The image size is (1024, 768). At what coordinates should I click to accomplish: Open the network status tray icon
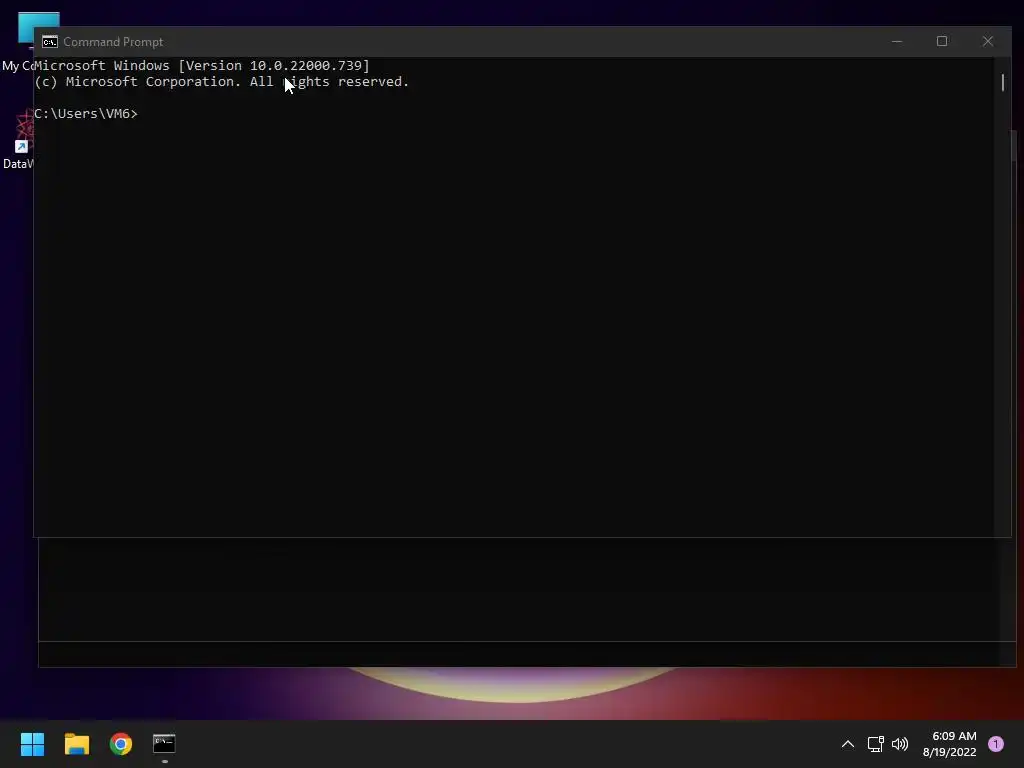(x=875, y=744)
